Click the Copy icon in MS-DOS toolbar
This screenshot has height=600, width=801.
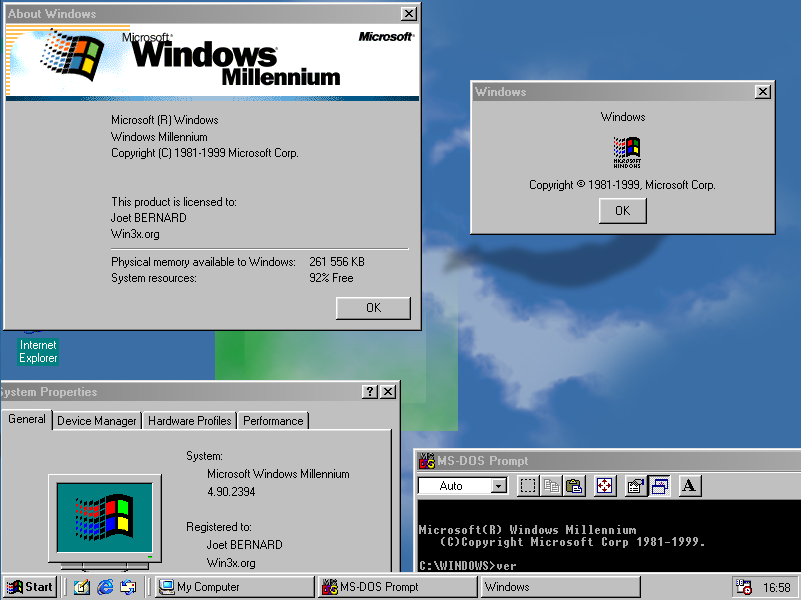coord(551,486)
